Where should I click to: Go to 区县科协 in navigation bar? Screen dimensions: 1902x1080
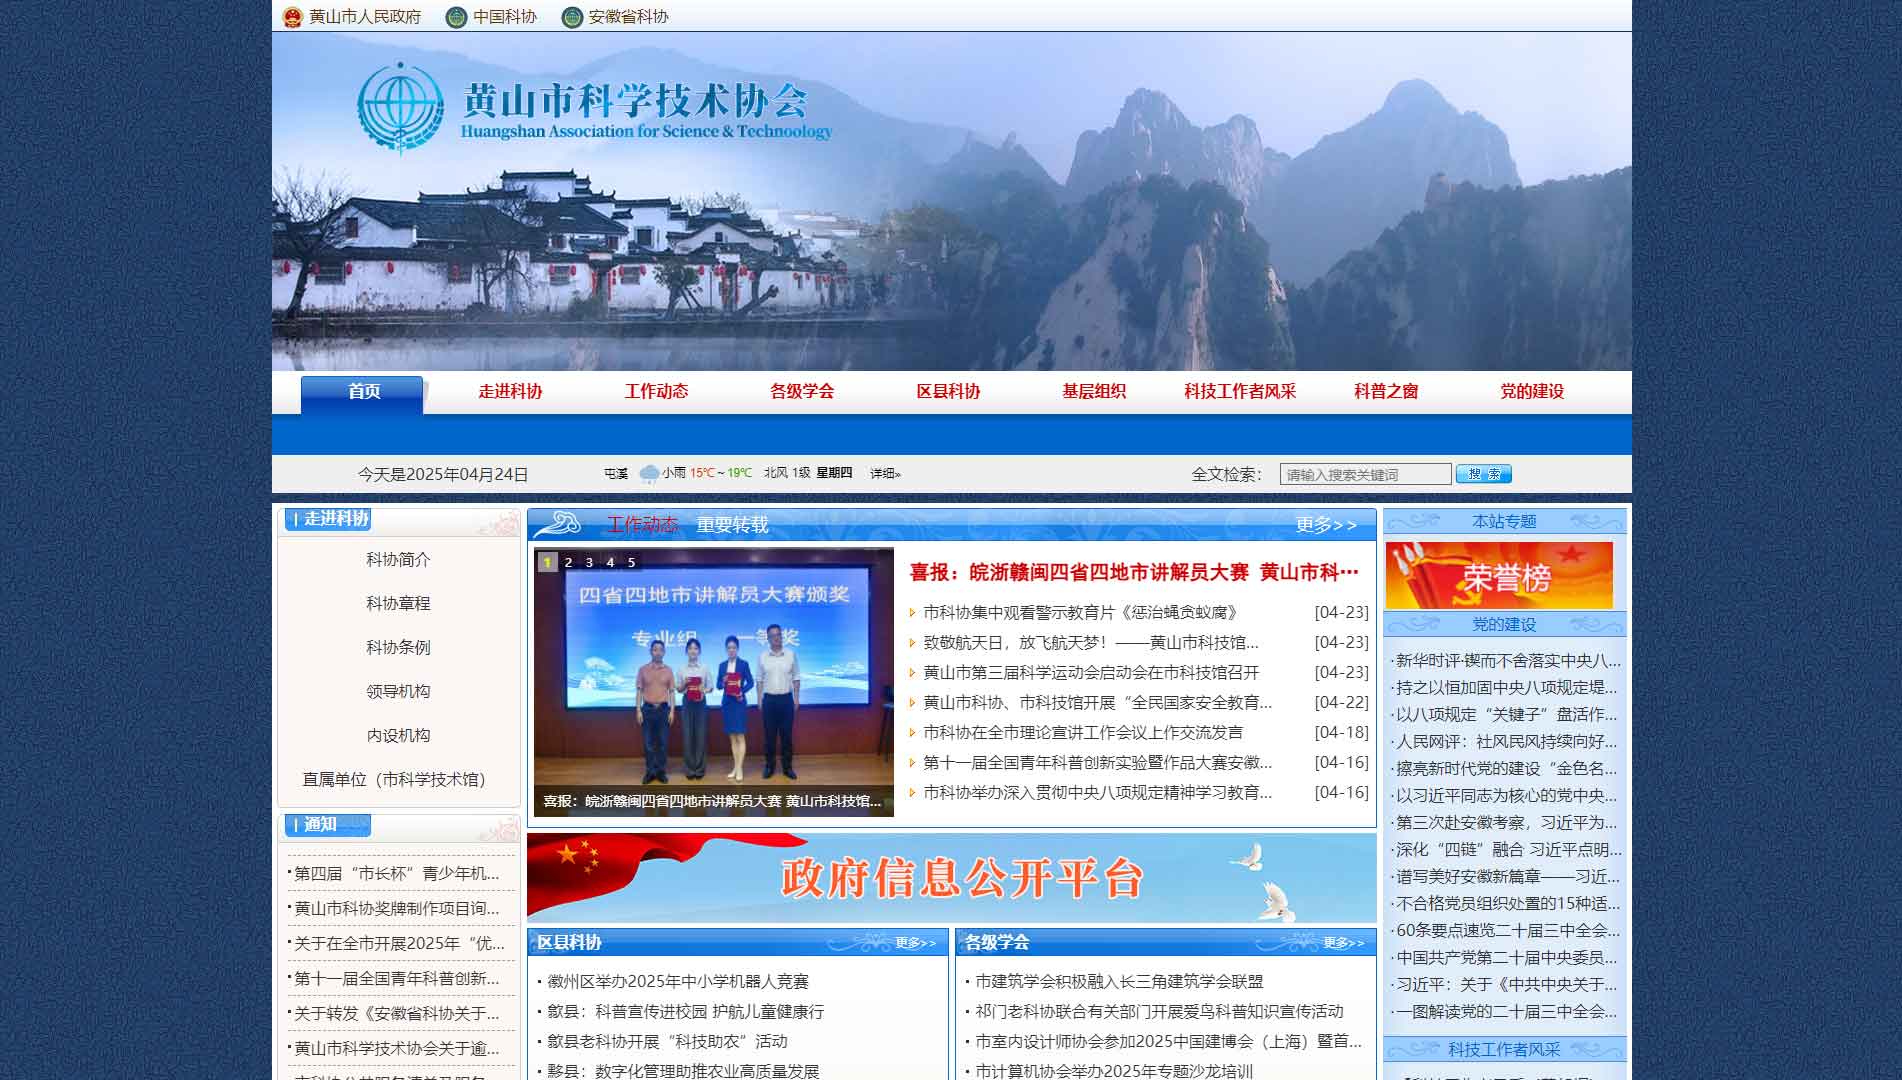[948, 392]
